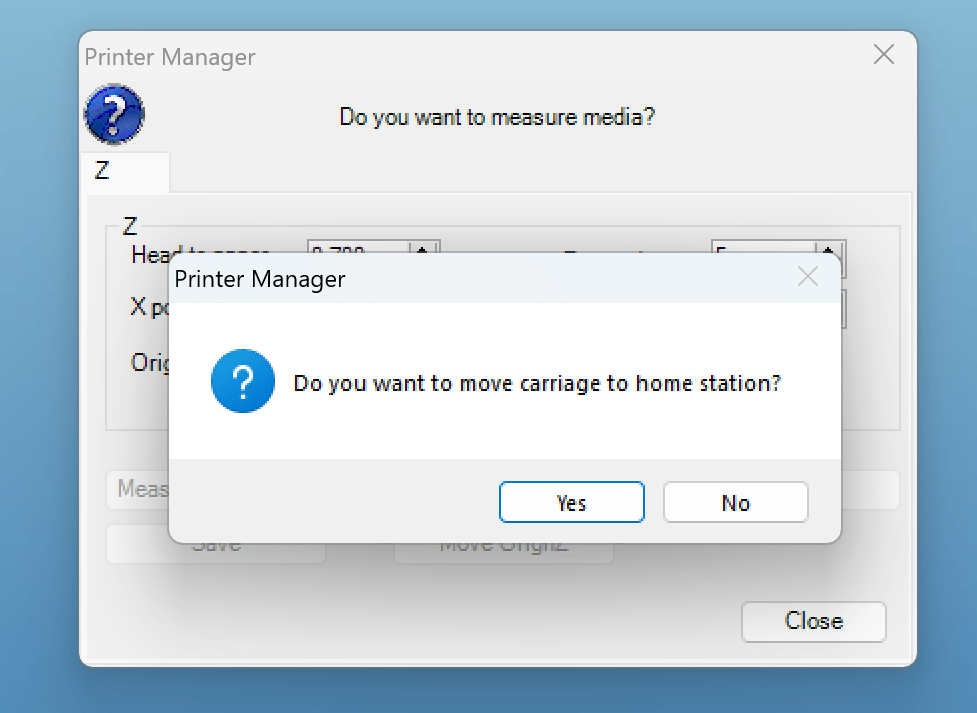Decline with the No button
Screen dimensions: 977x713
[735, 502]
